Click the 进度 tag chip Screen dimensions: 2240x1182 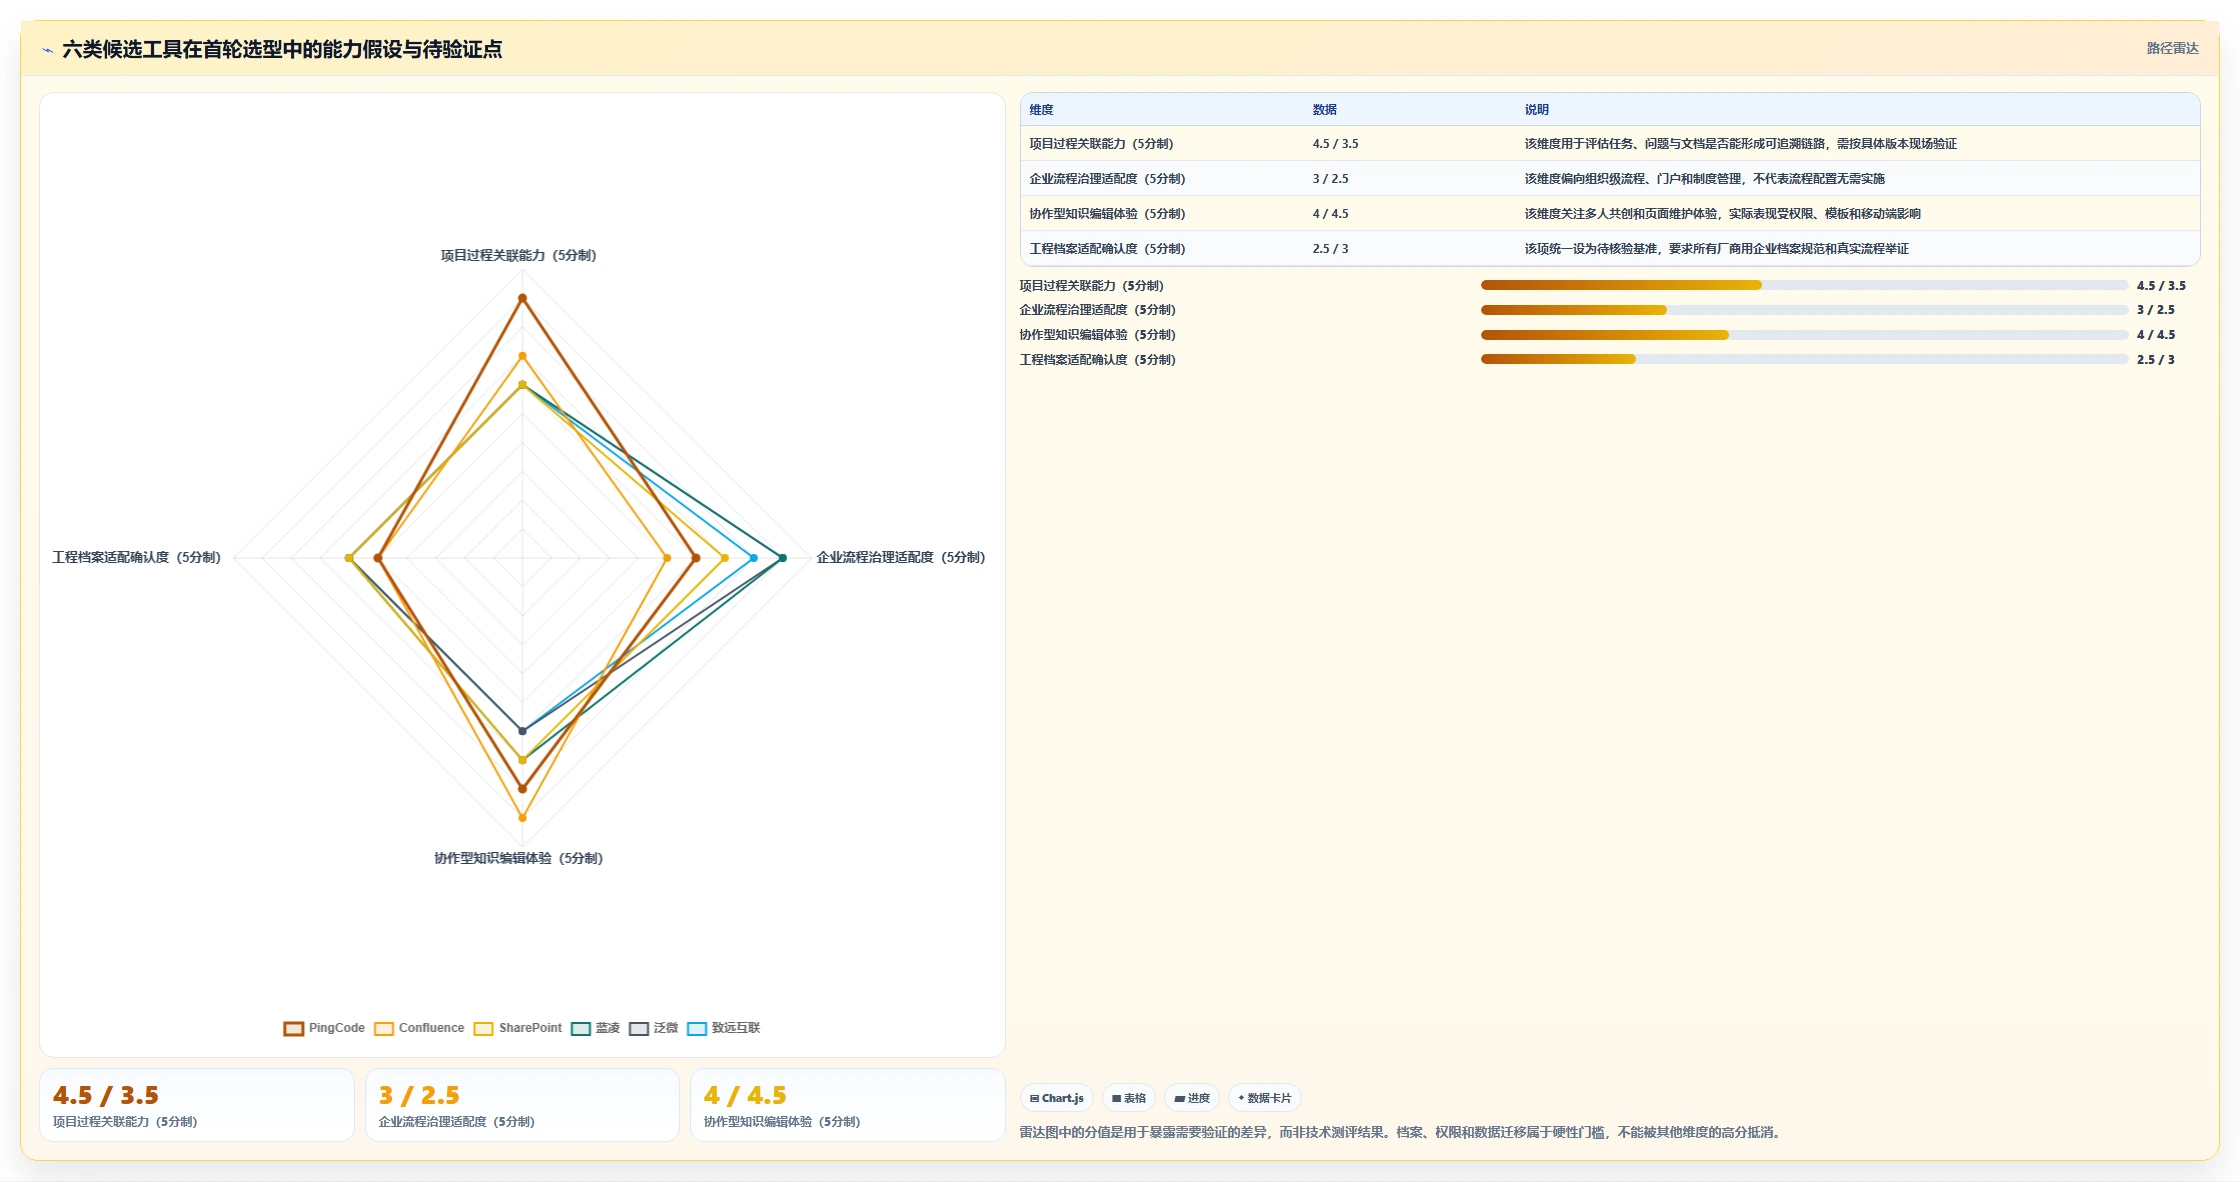point(1192,1098)
